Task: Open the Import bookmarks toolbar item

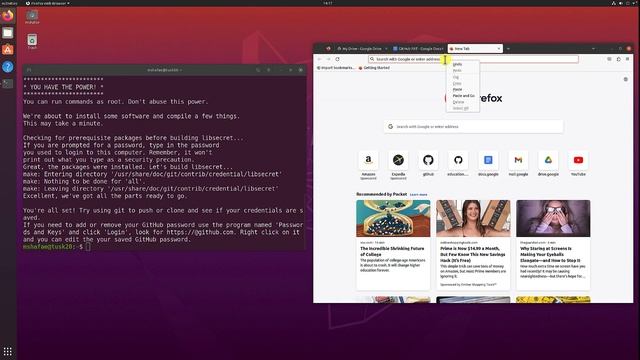Action: point(336,68)
